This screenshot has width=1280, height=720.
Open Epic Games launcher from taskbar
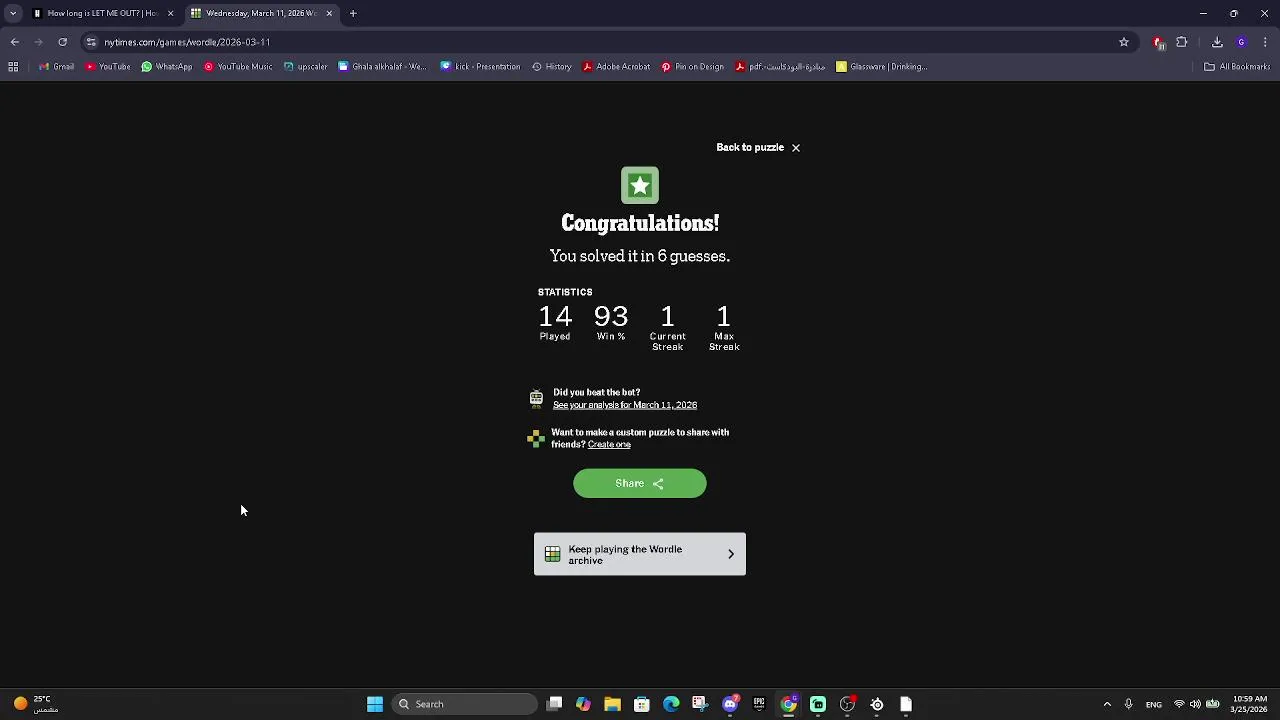point(759,705)
